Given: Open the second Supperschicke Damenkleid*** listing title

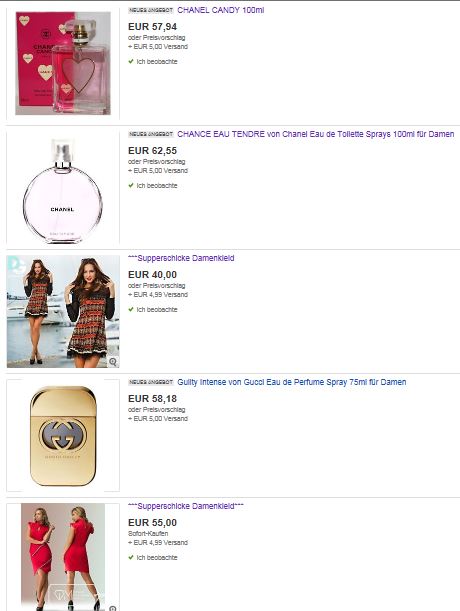Looking at the screenshot, I should click(186, 506).
